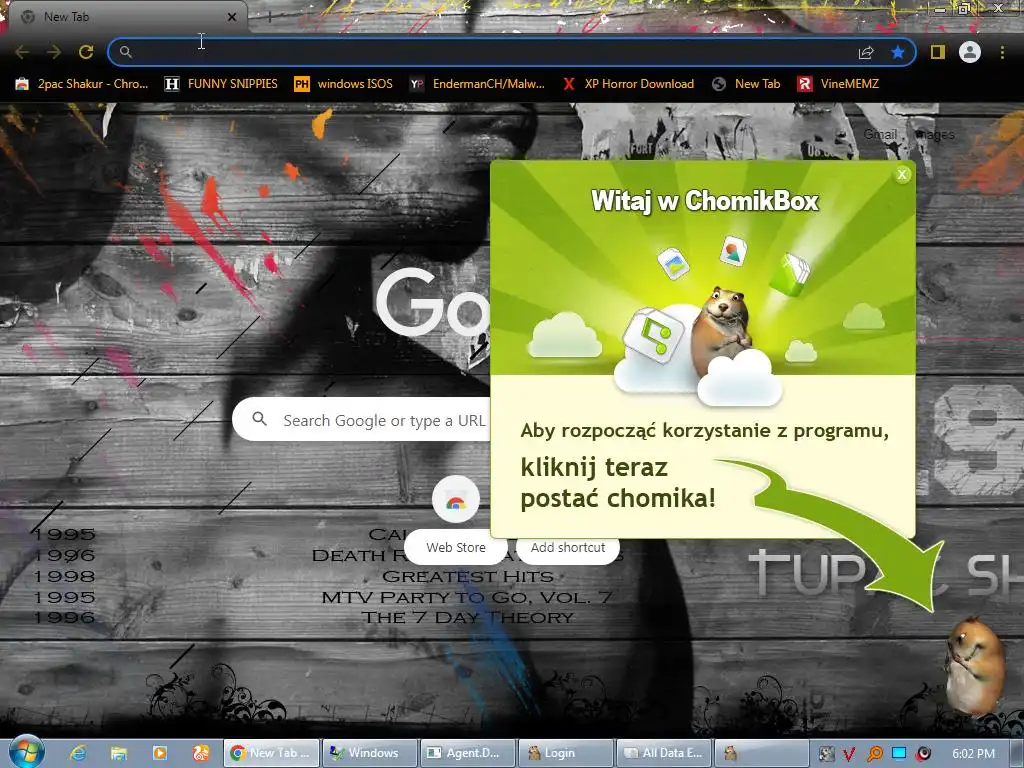Open the Chrome profile avatar menu
The width and height of the screenshot is (1024, 768).
tap(970, 52)
